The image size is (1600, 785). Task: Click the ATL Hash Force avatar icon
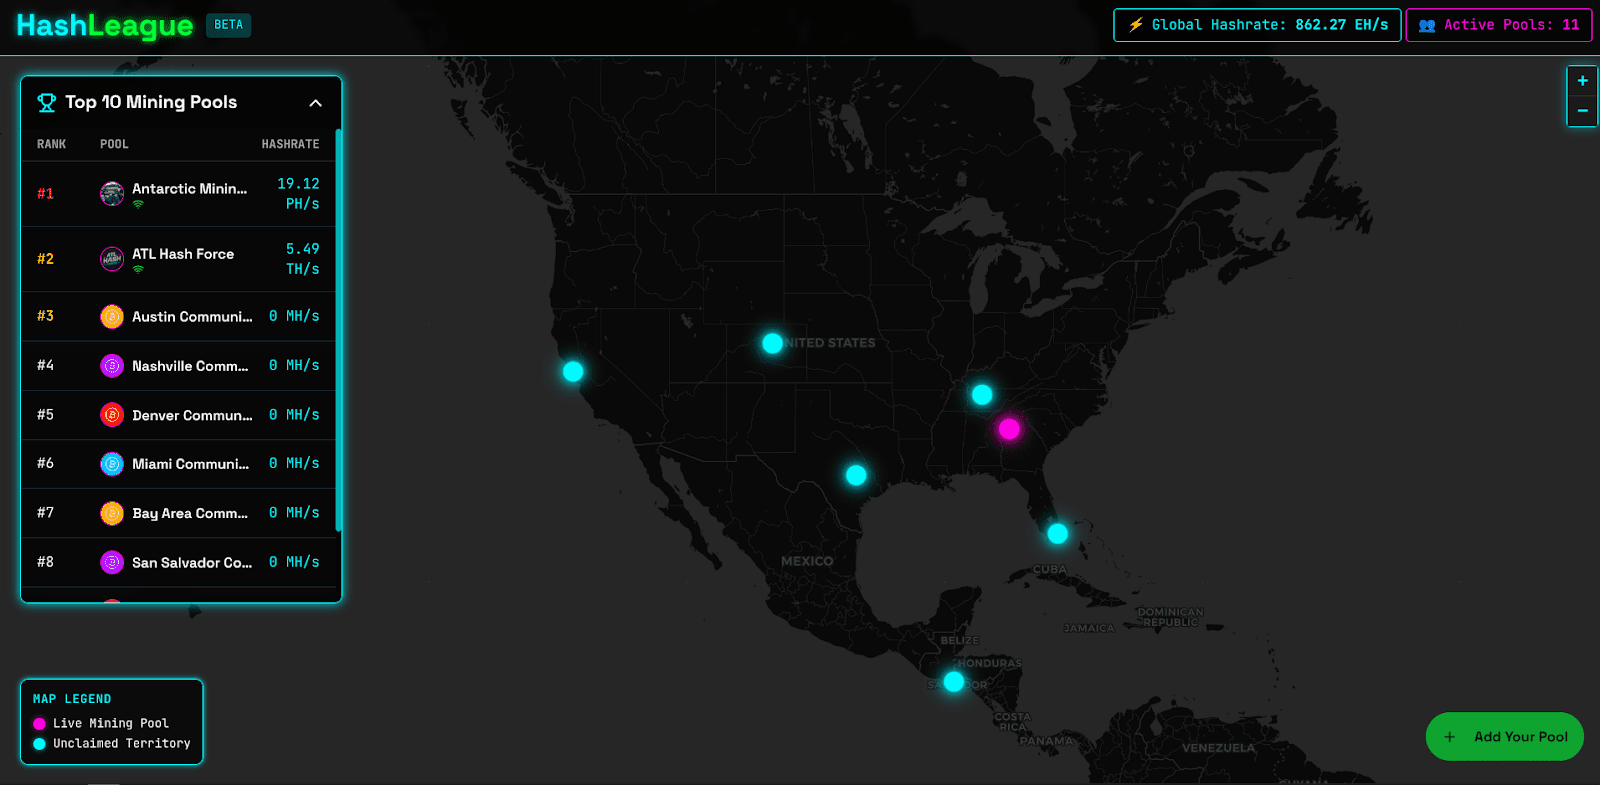(112, 259)
